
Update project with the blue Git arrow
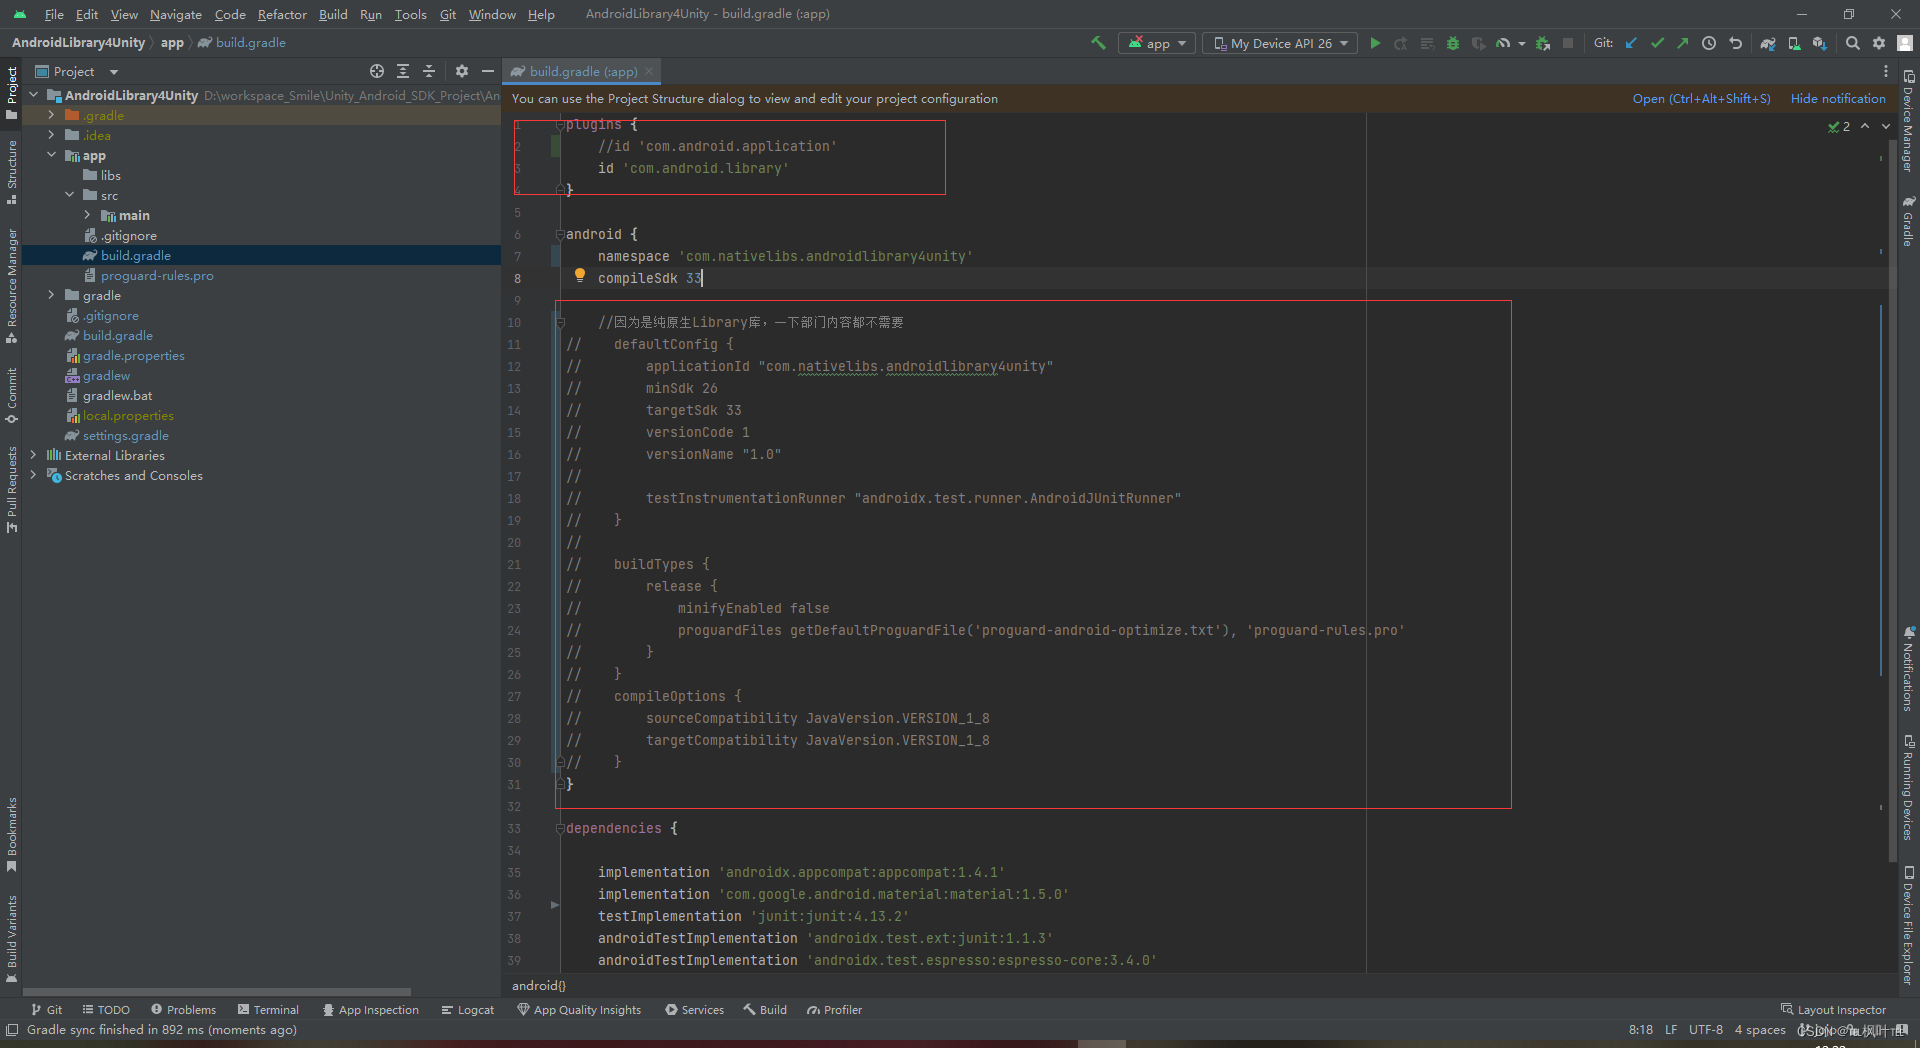[x=1632, y=43]
